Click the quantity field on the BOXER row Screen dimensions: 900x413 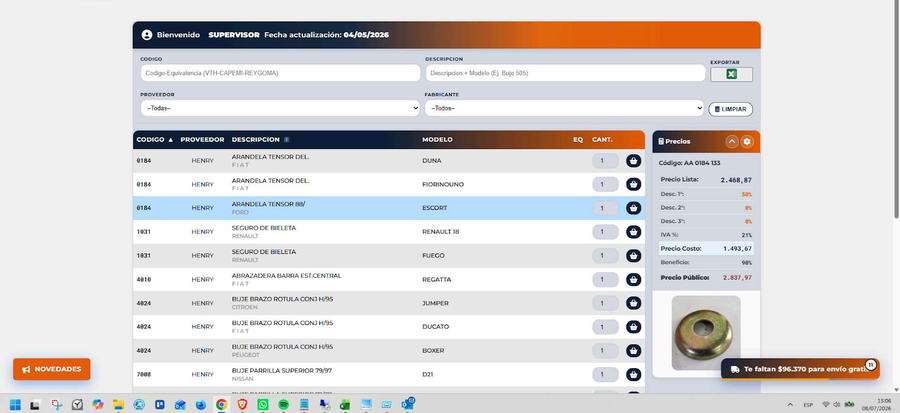[605, 350]
